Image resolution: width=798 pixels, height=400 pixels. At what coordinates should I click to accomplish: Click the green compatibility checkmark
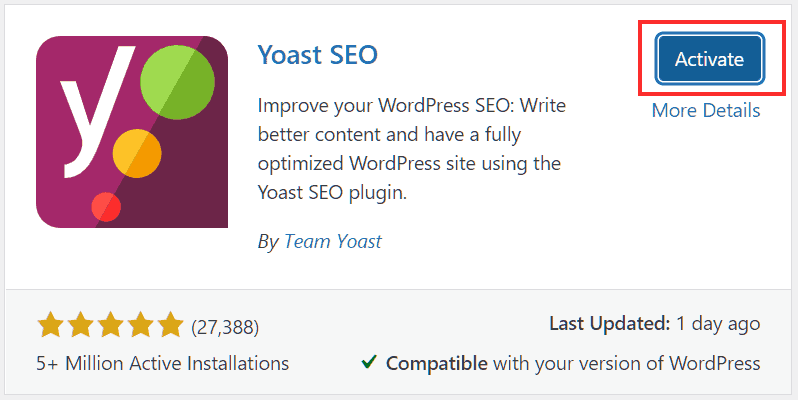pos(369,362)
